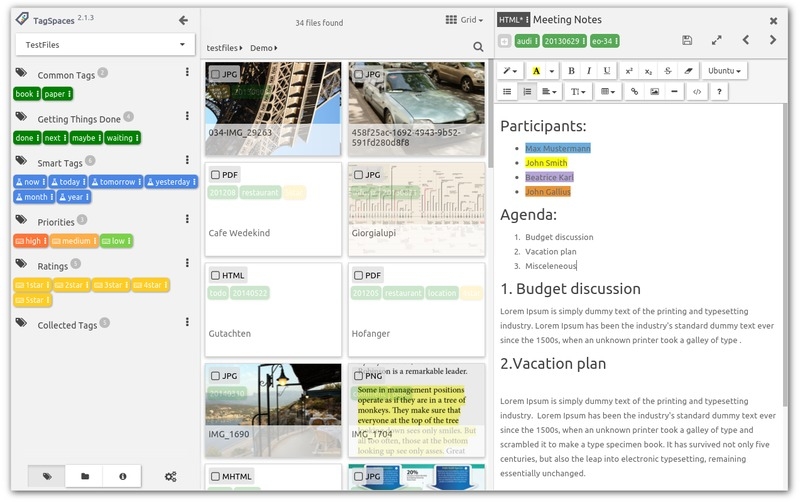Click the yellow highlight color button

pyautogui.click(x=536, y=71)
